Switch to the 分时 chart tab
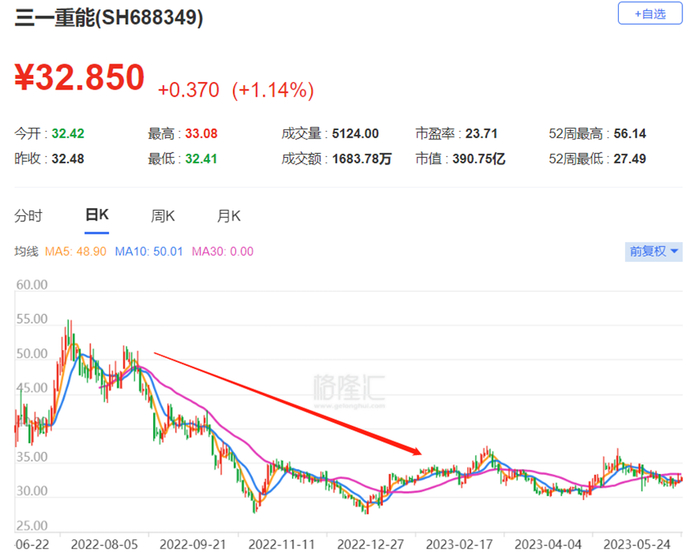The width and height of the screenshot is (700, 556). click(x=28, y=216)
